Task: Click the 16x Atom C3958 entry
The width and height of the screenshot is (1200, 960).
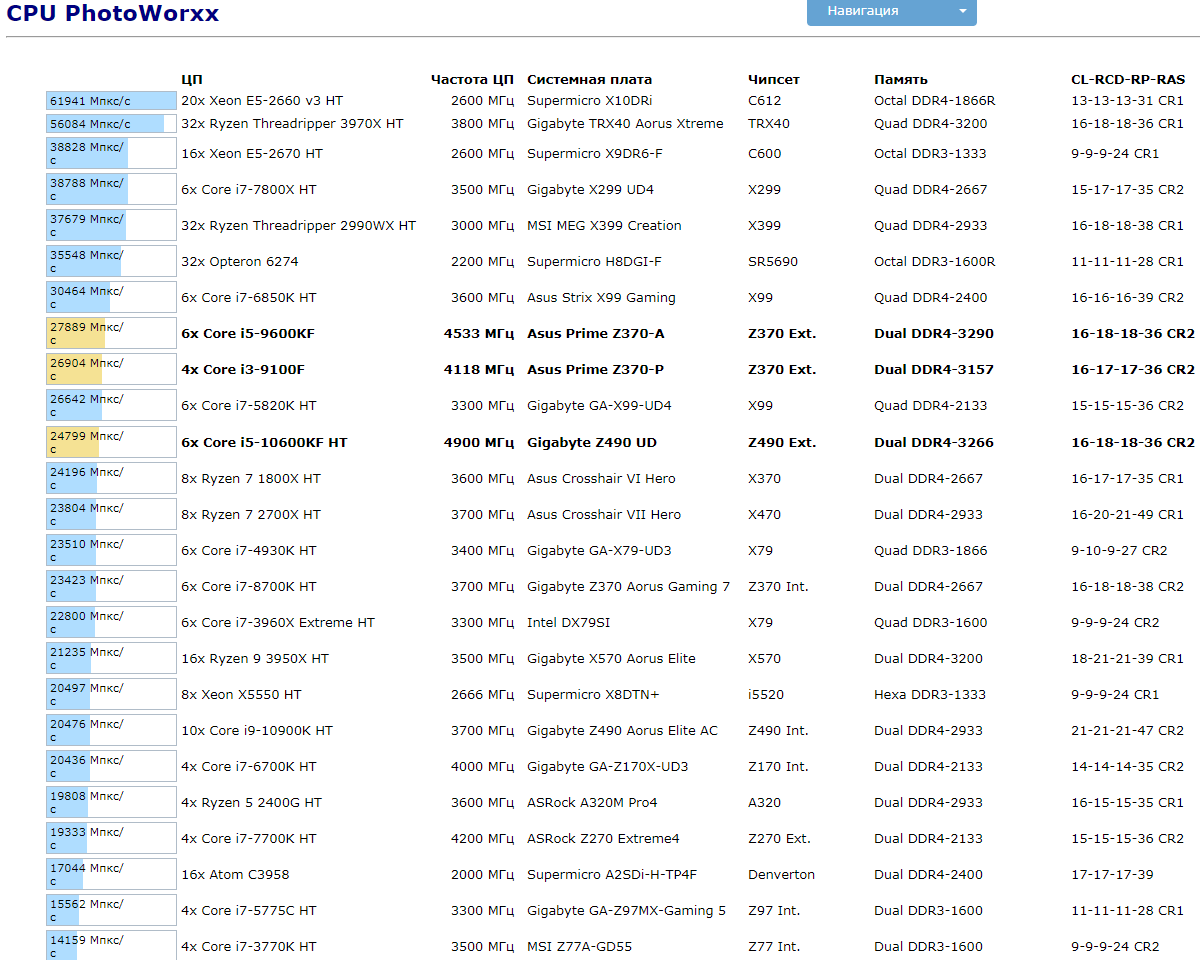Action: coord(235,875)
